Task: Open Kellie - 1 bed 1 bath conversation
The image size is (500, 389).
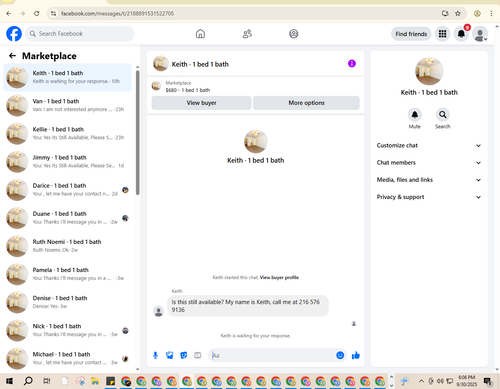Action: pyautogui.click(x=67, y=133)
